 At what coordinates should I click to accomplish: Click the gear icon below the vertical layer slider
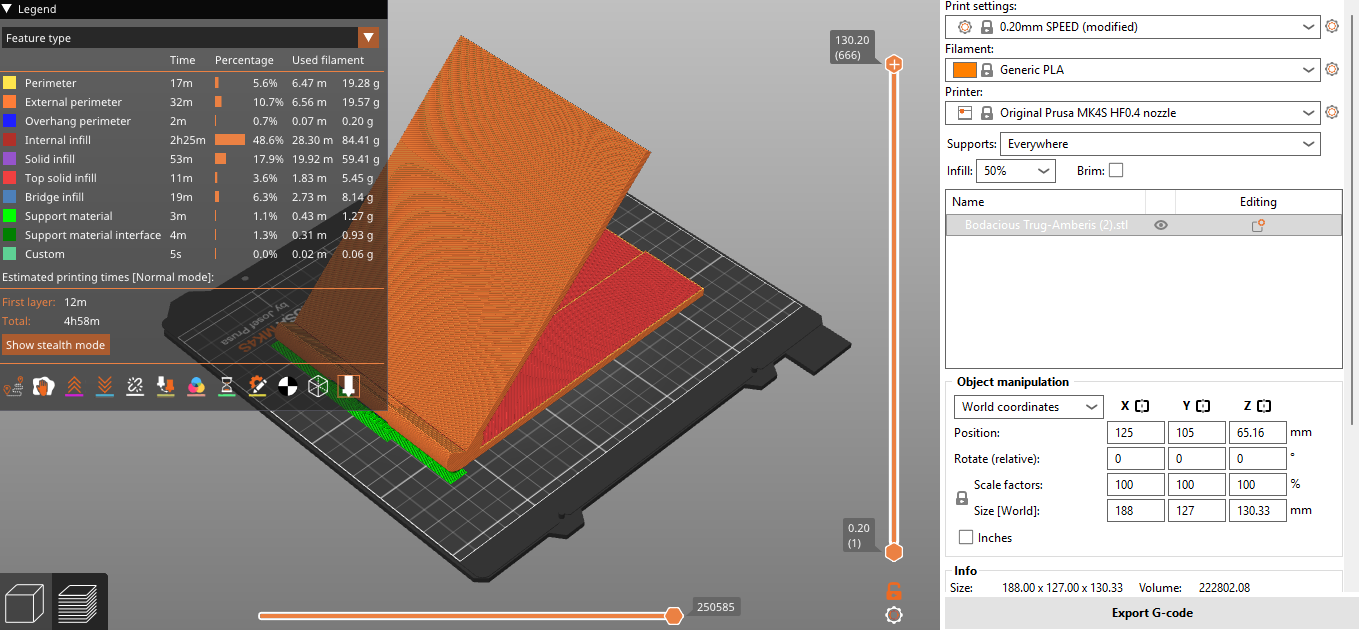point(894,615)
